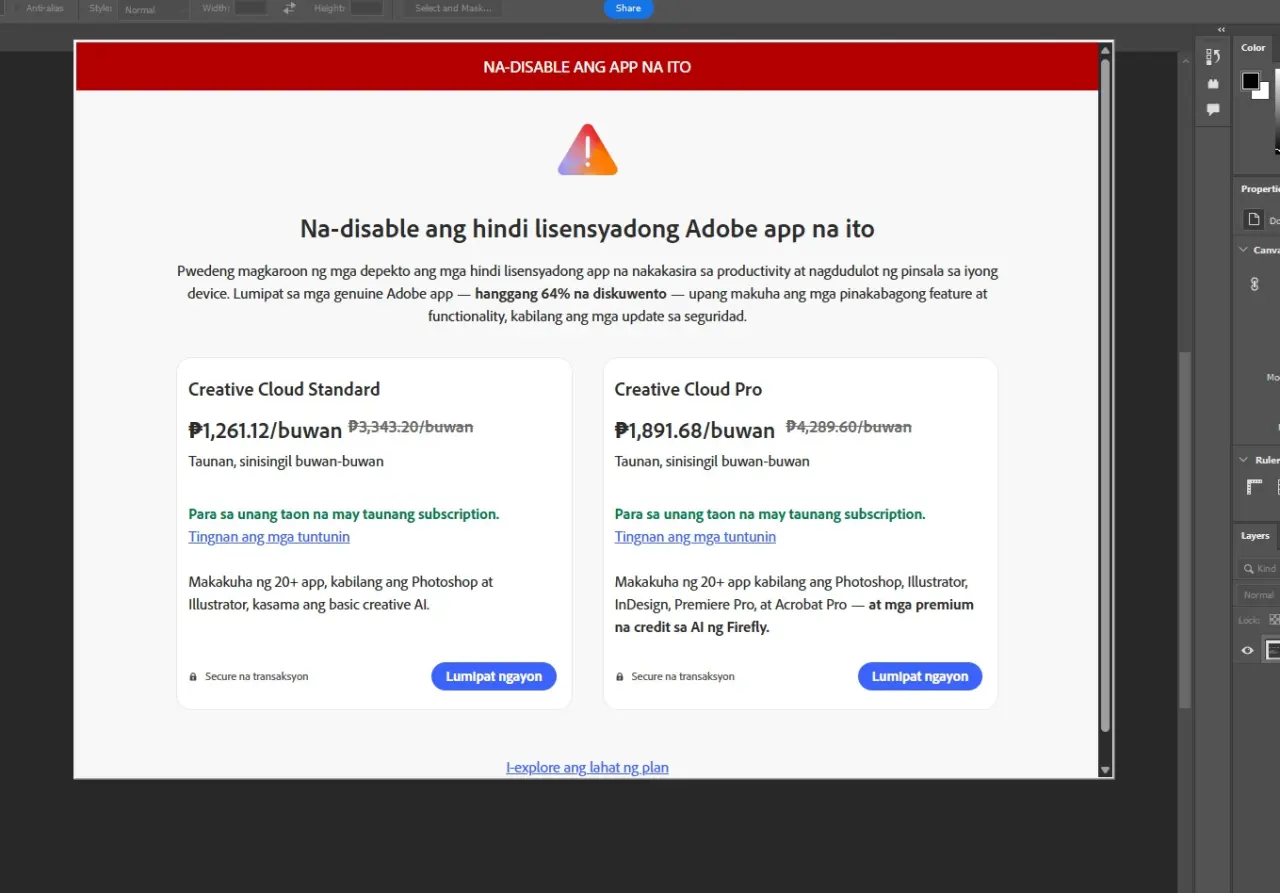Click the ruler corner icon under Rulers

[1254, 487]
